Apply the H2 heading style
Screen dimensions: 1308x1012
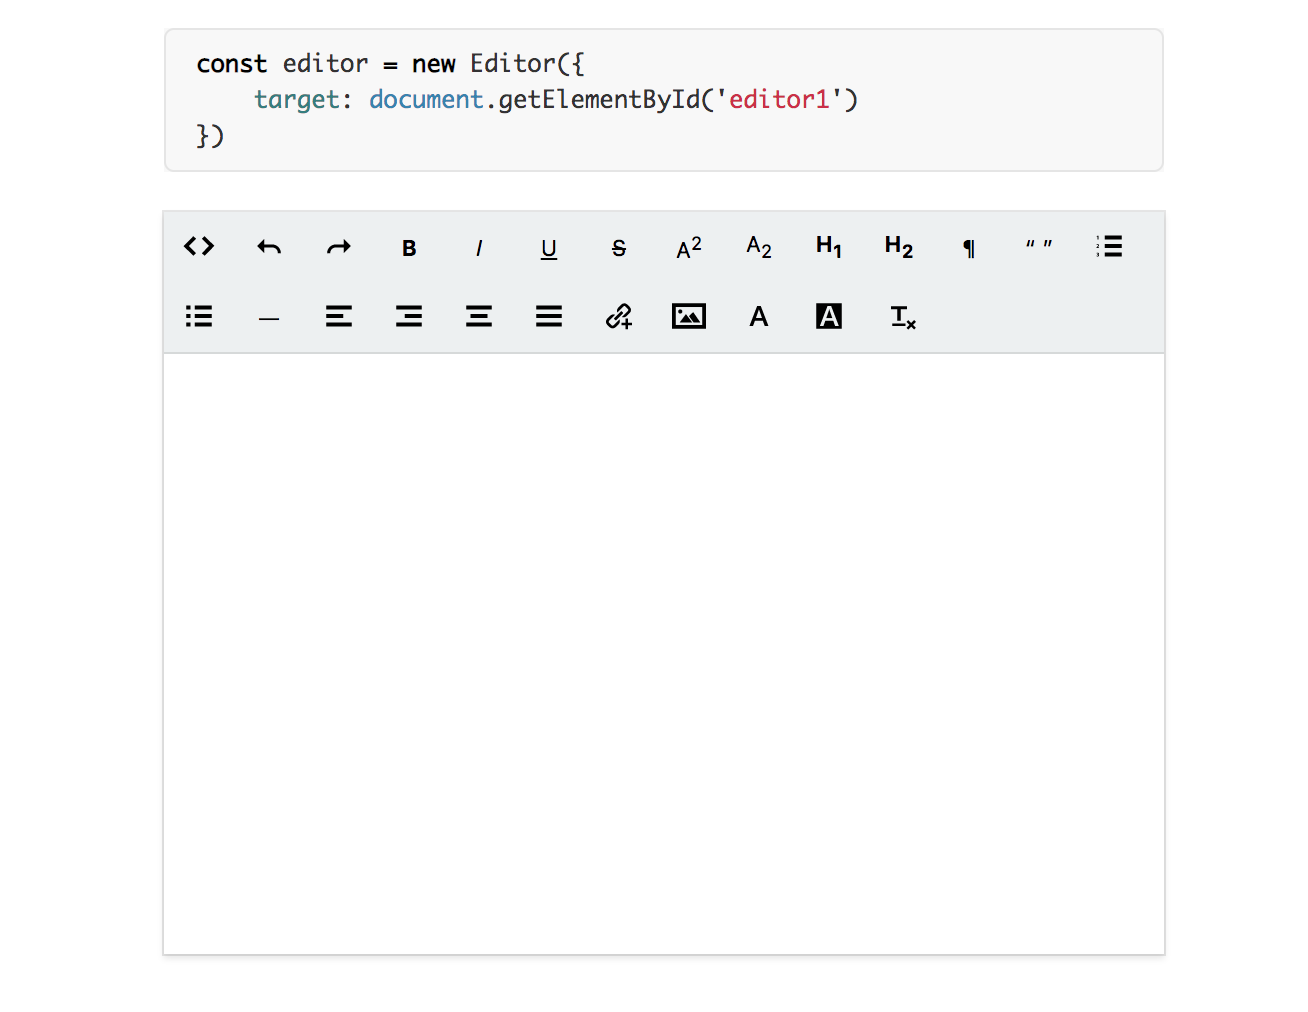[x=898, y=247]
